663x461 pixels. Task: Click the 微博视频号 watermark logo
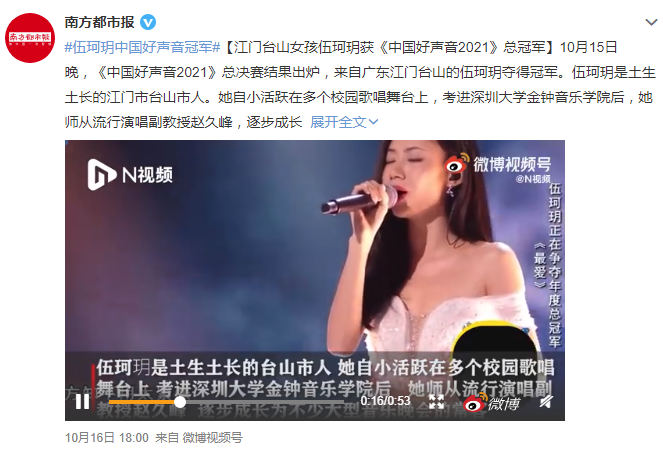tap(498, 163)
